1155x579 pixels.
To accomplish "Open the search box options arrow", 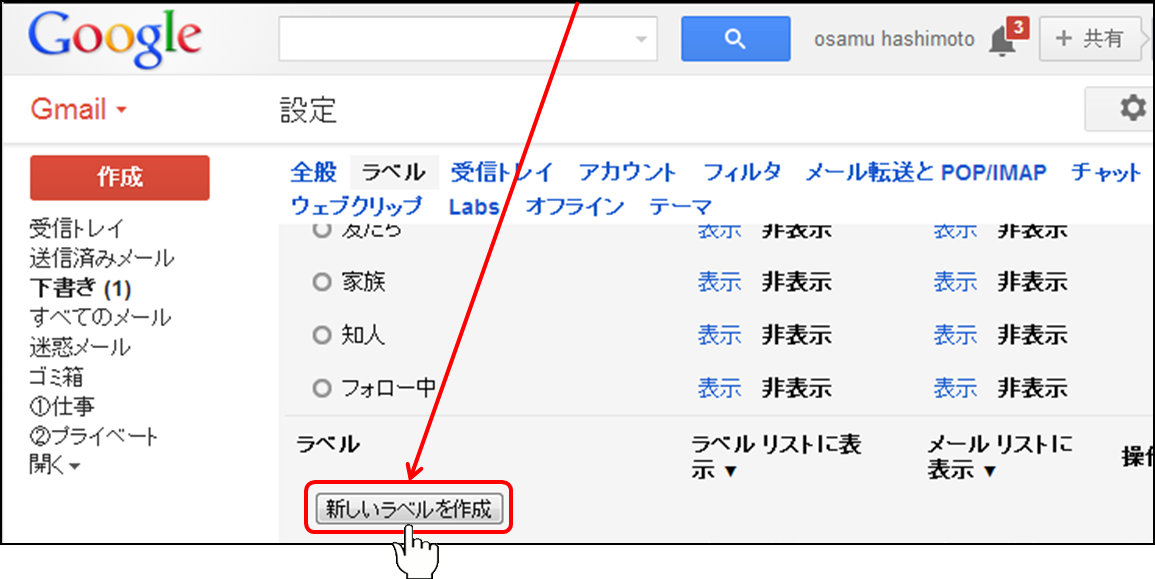I will coord(641,40).
